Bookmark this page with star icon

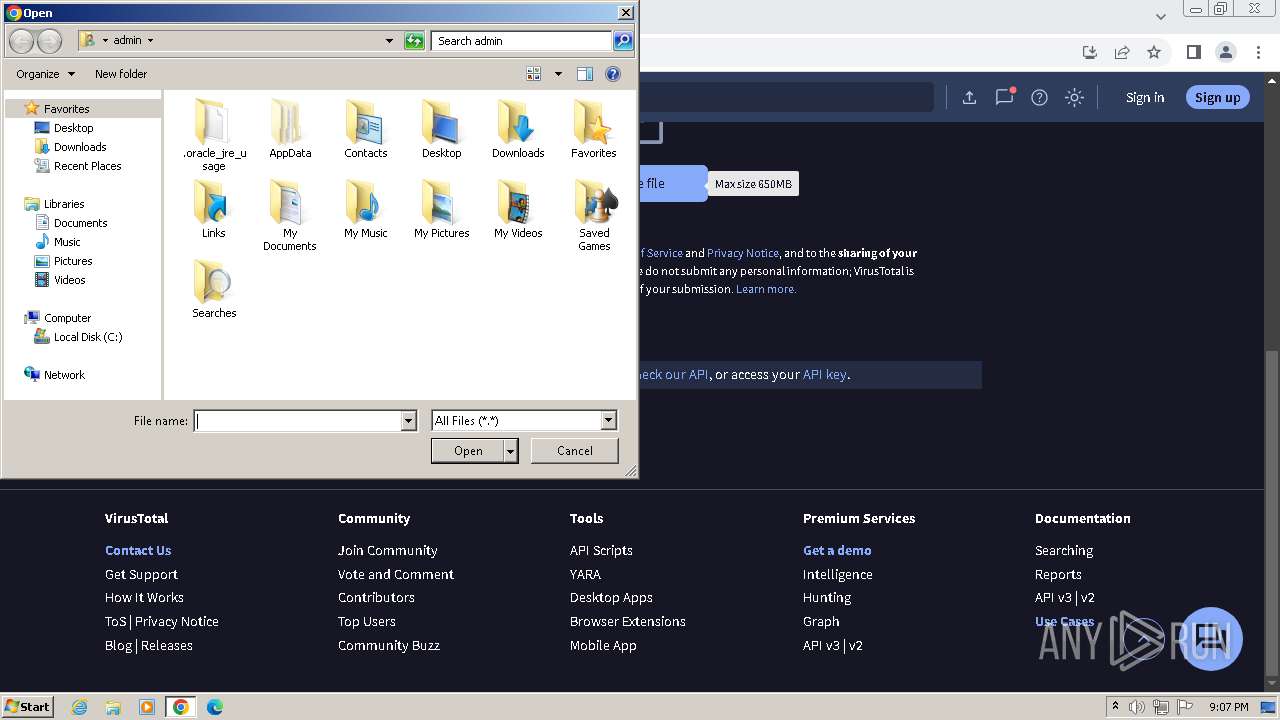pyautogui.click(x=1154, y=52)
